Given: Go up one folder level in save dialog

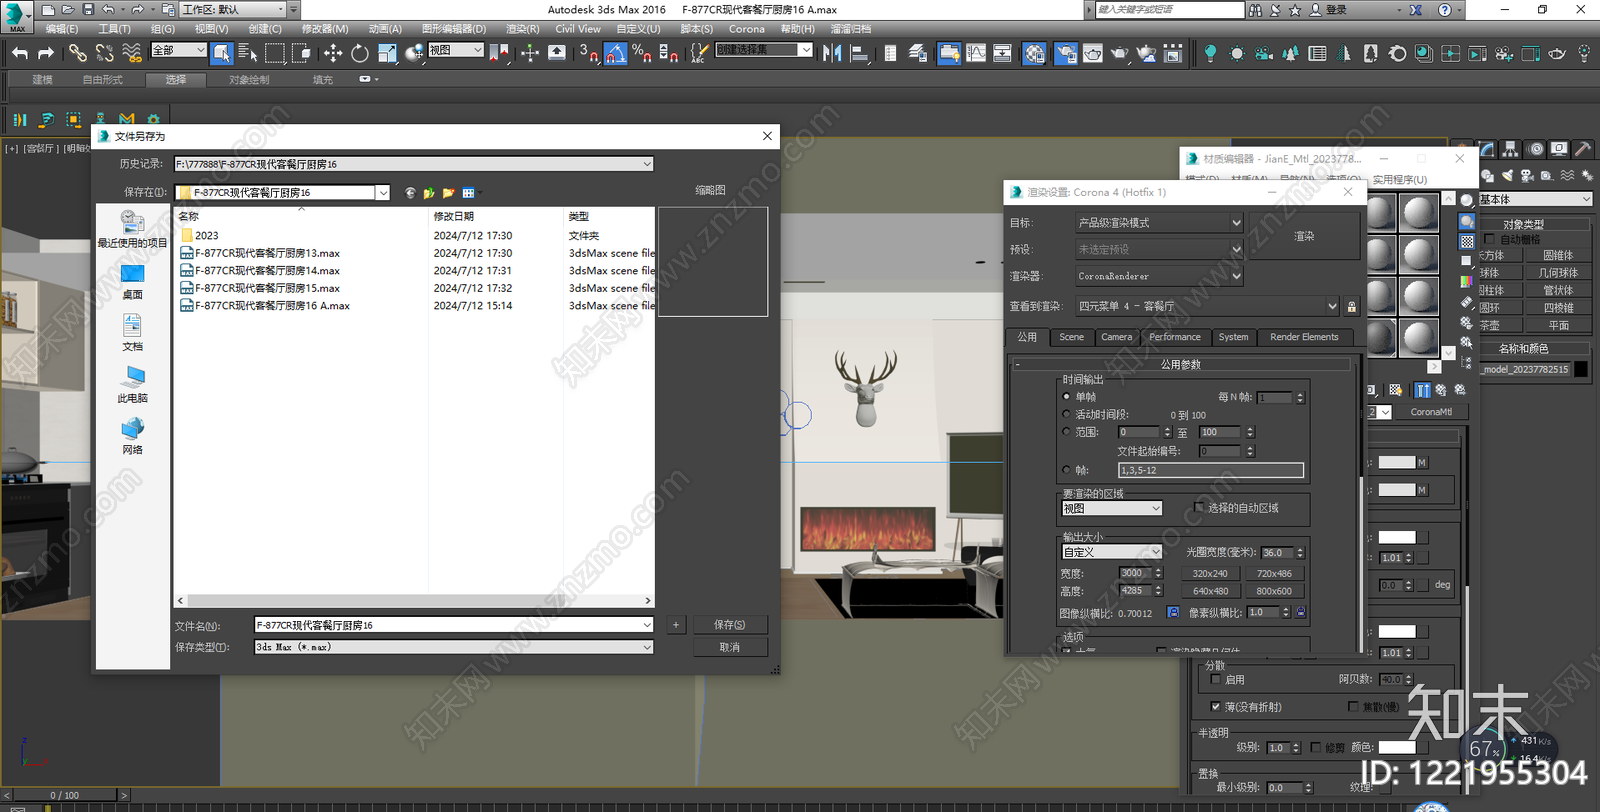Looking at the screenshot, I should [x=429, y=192].
